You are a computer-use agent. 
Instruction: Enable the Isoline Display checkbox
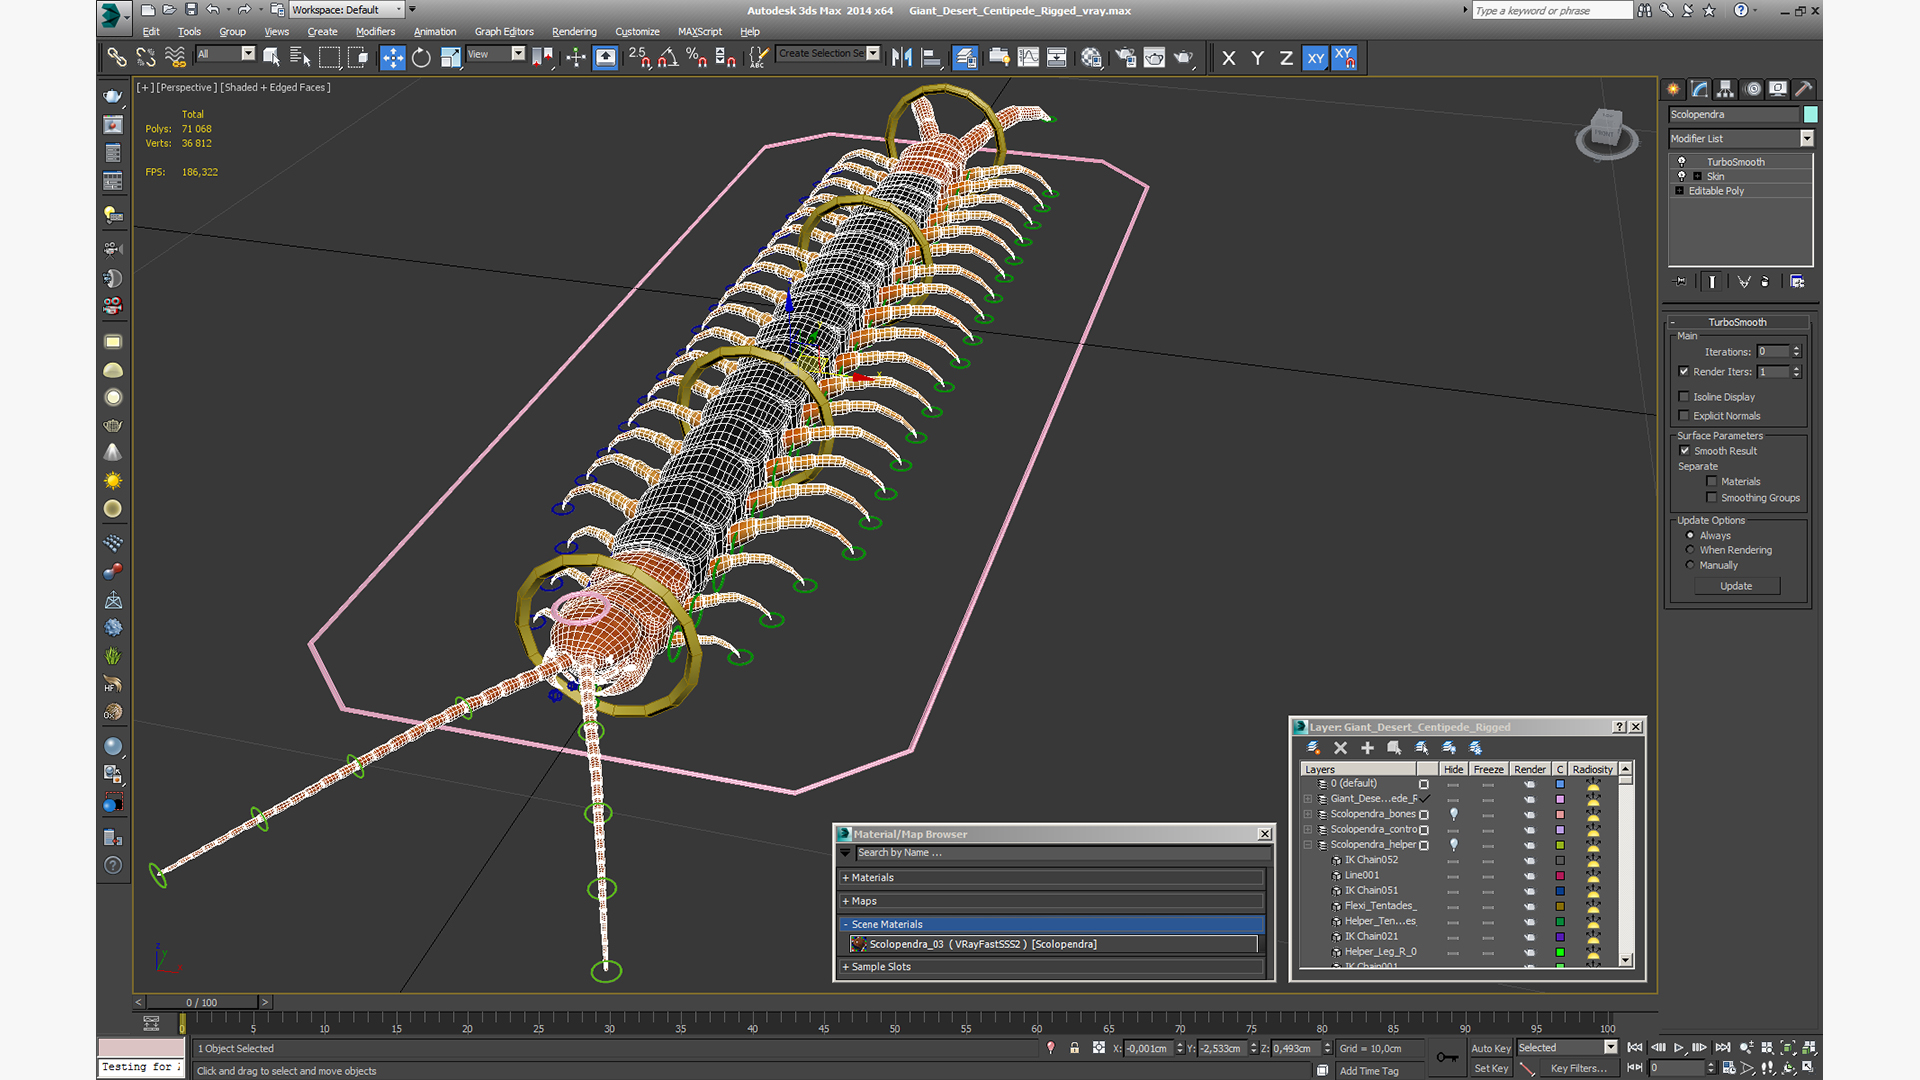point(1684,397)
